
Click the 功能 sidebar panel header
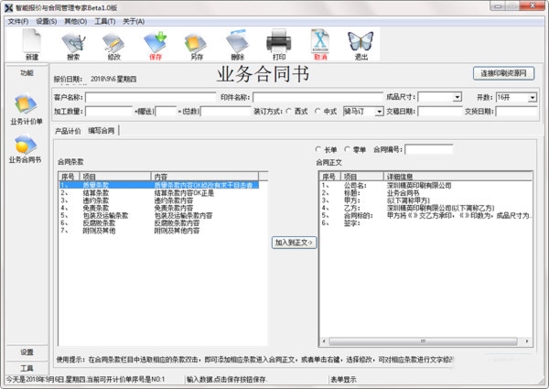pos(27,73)
